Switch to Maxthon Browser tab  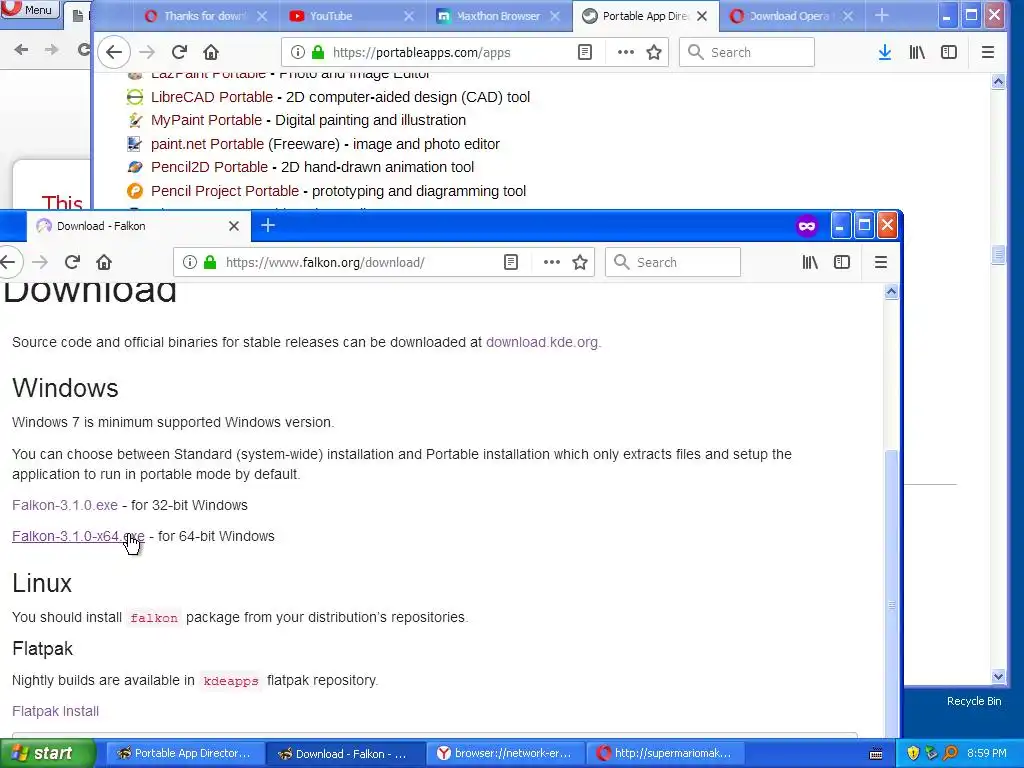pos(500,16)
